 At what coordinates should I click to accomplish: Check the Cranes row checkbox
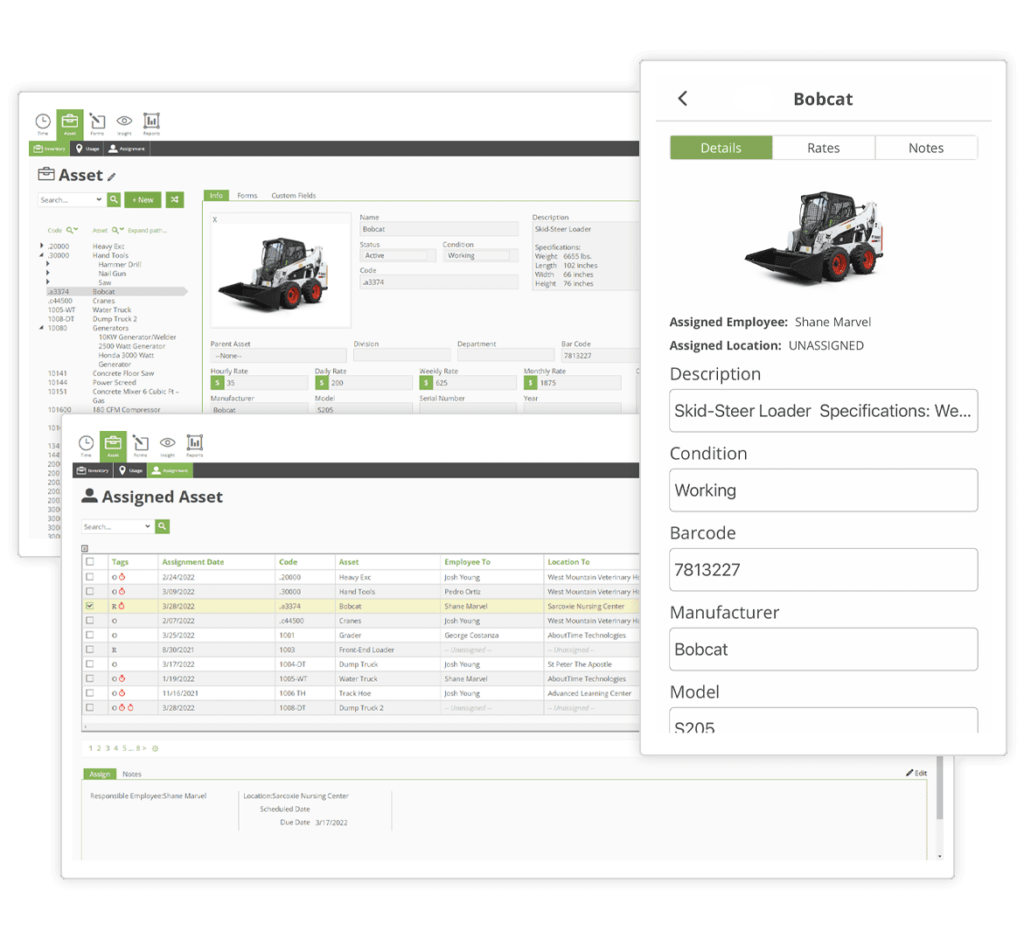(89, 621)
